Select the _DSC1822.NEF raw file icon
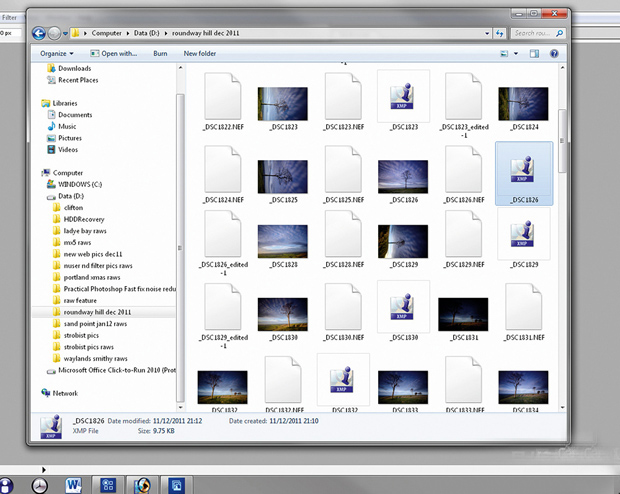Image resolution: width=620 pixels, height=494 pixels. (x=222, y=96)
